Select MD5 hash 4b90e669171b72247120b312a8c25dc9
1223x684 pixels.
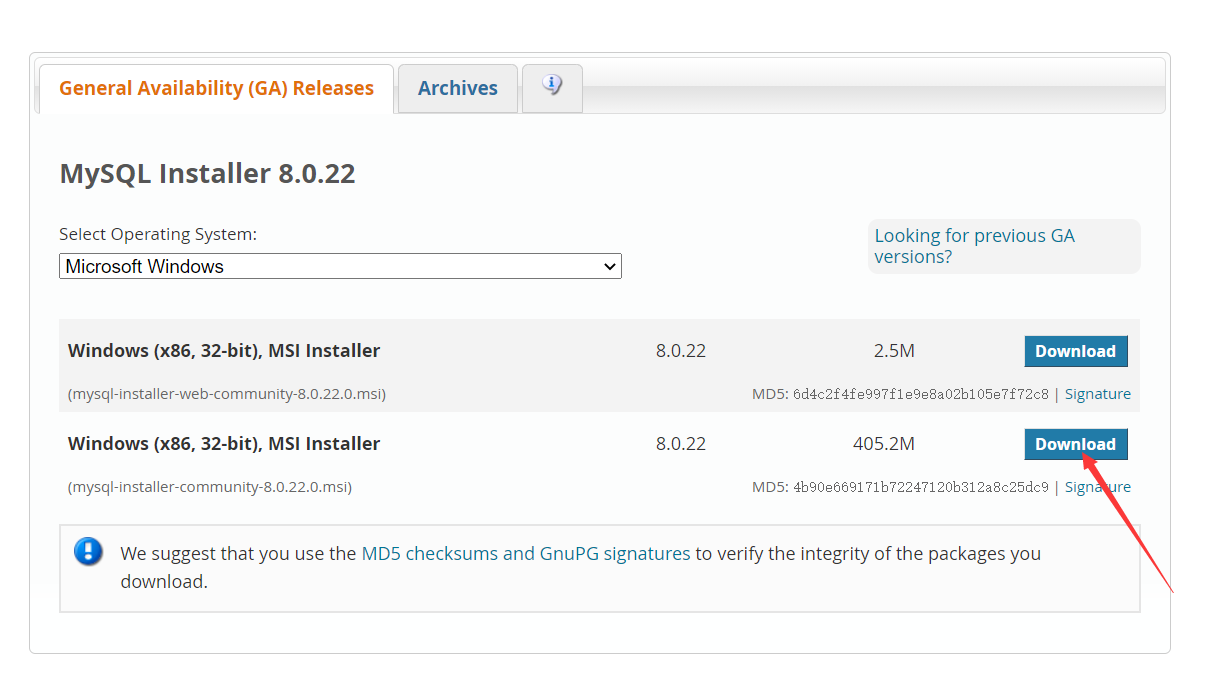[921, 487]
